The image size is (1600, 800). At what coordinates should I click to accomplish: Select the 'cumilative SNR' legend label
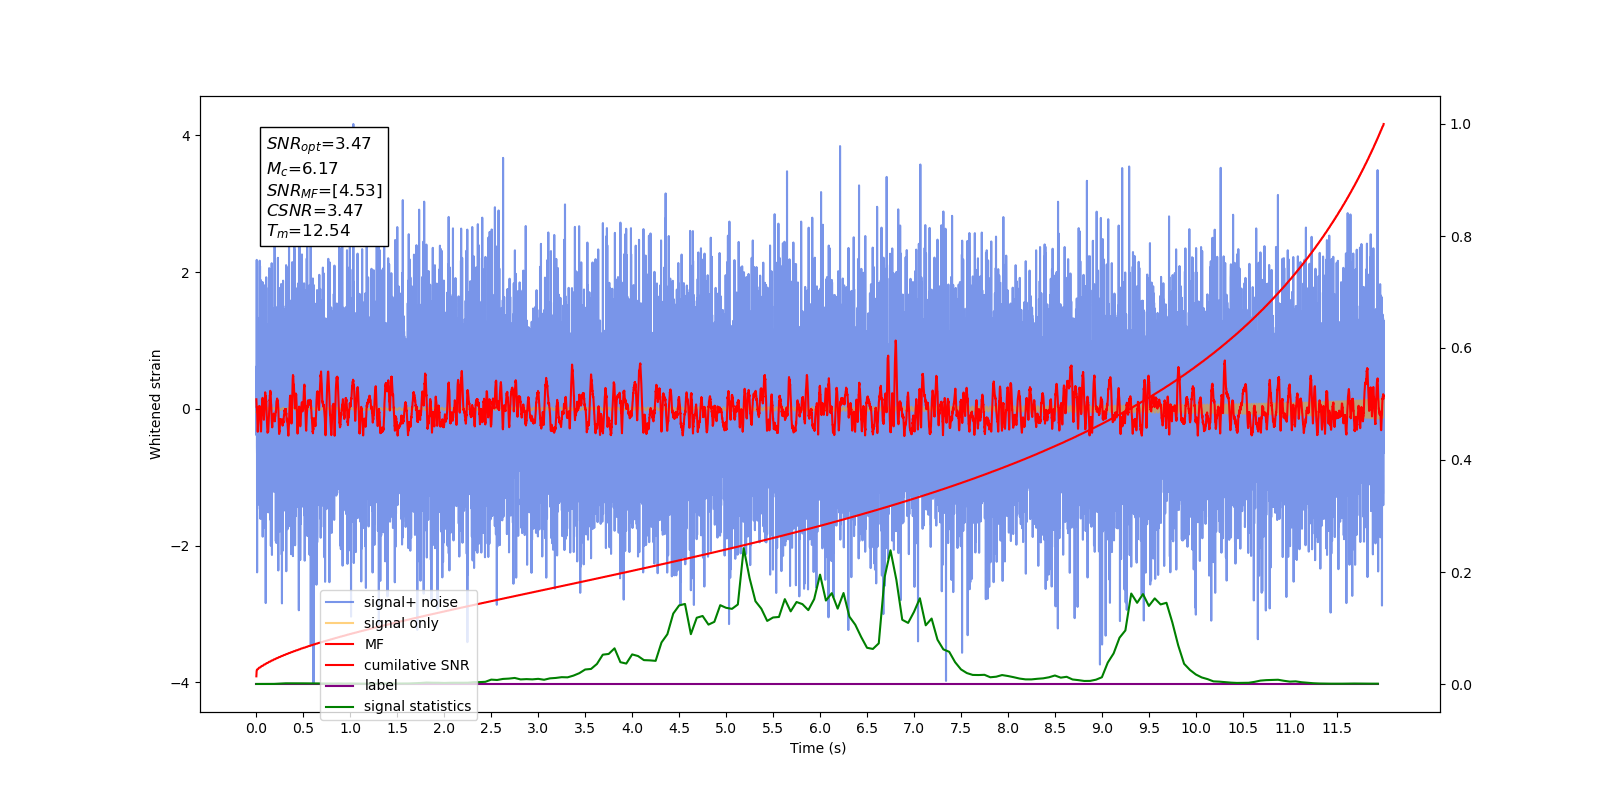click(x=416, y=665)
